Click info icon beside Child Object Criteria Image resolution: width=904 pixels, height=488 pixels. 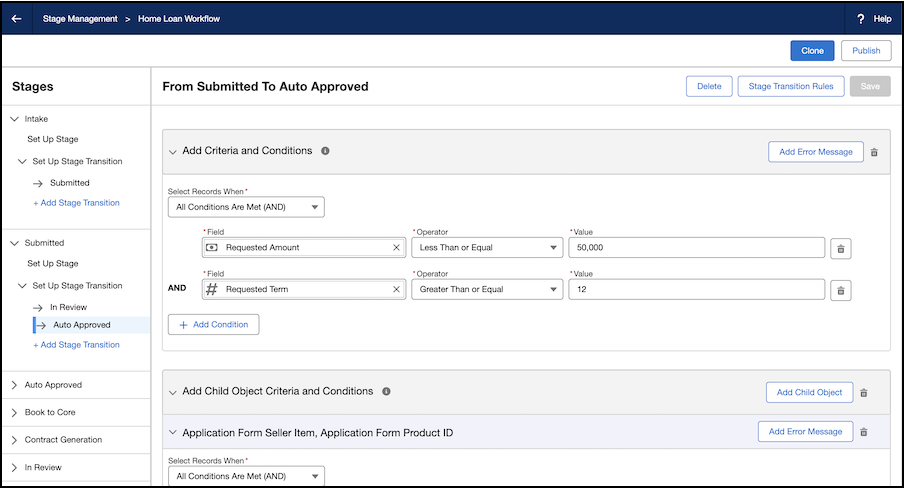[386, 392]
